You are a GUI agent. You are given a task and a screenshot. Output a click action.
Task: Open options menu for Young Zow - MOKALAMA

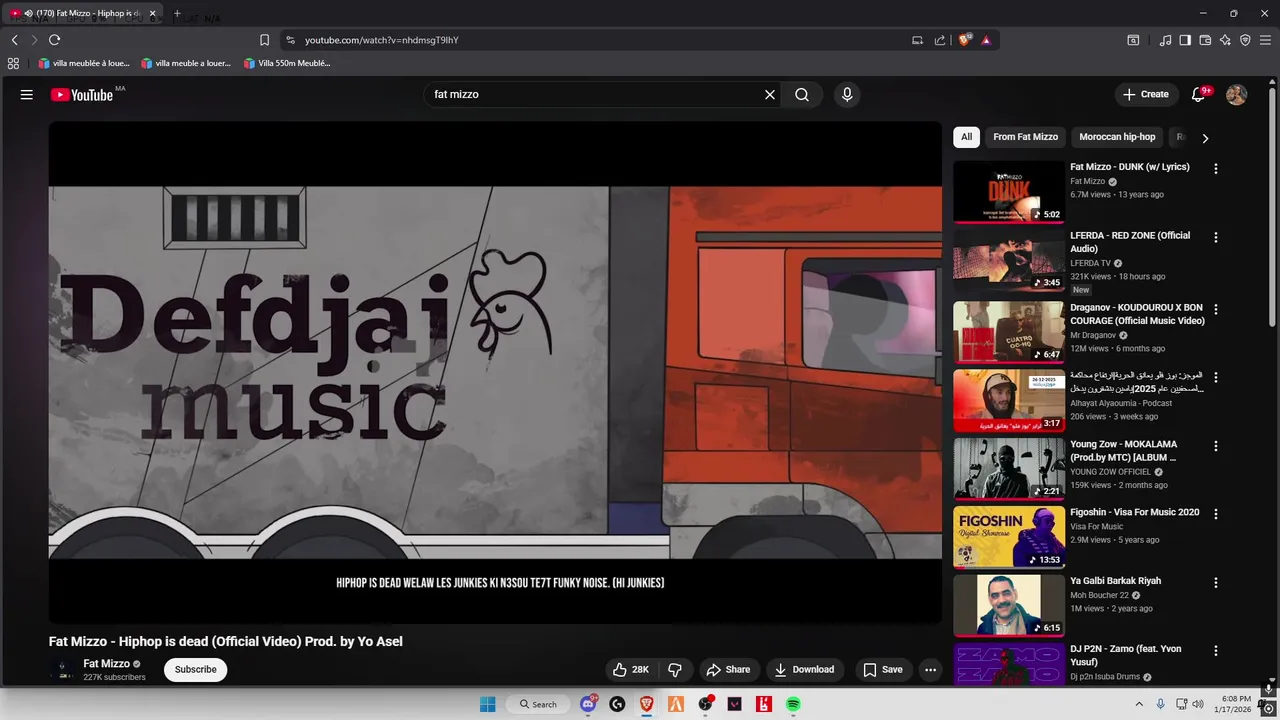(x=1216, y=446)
